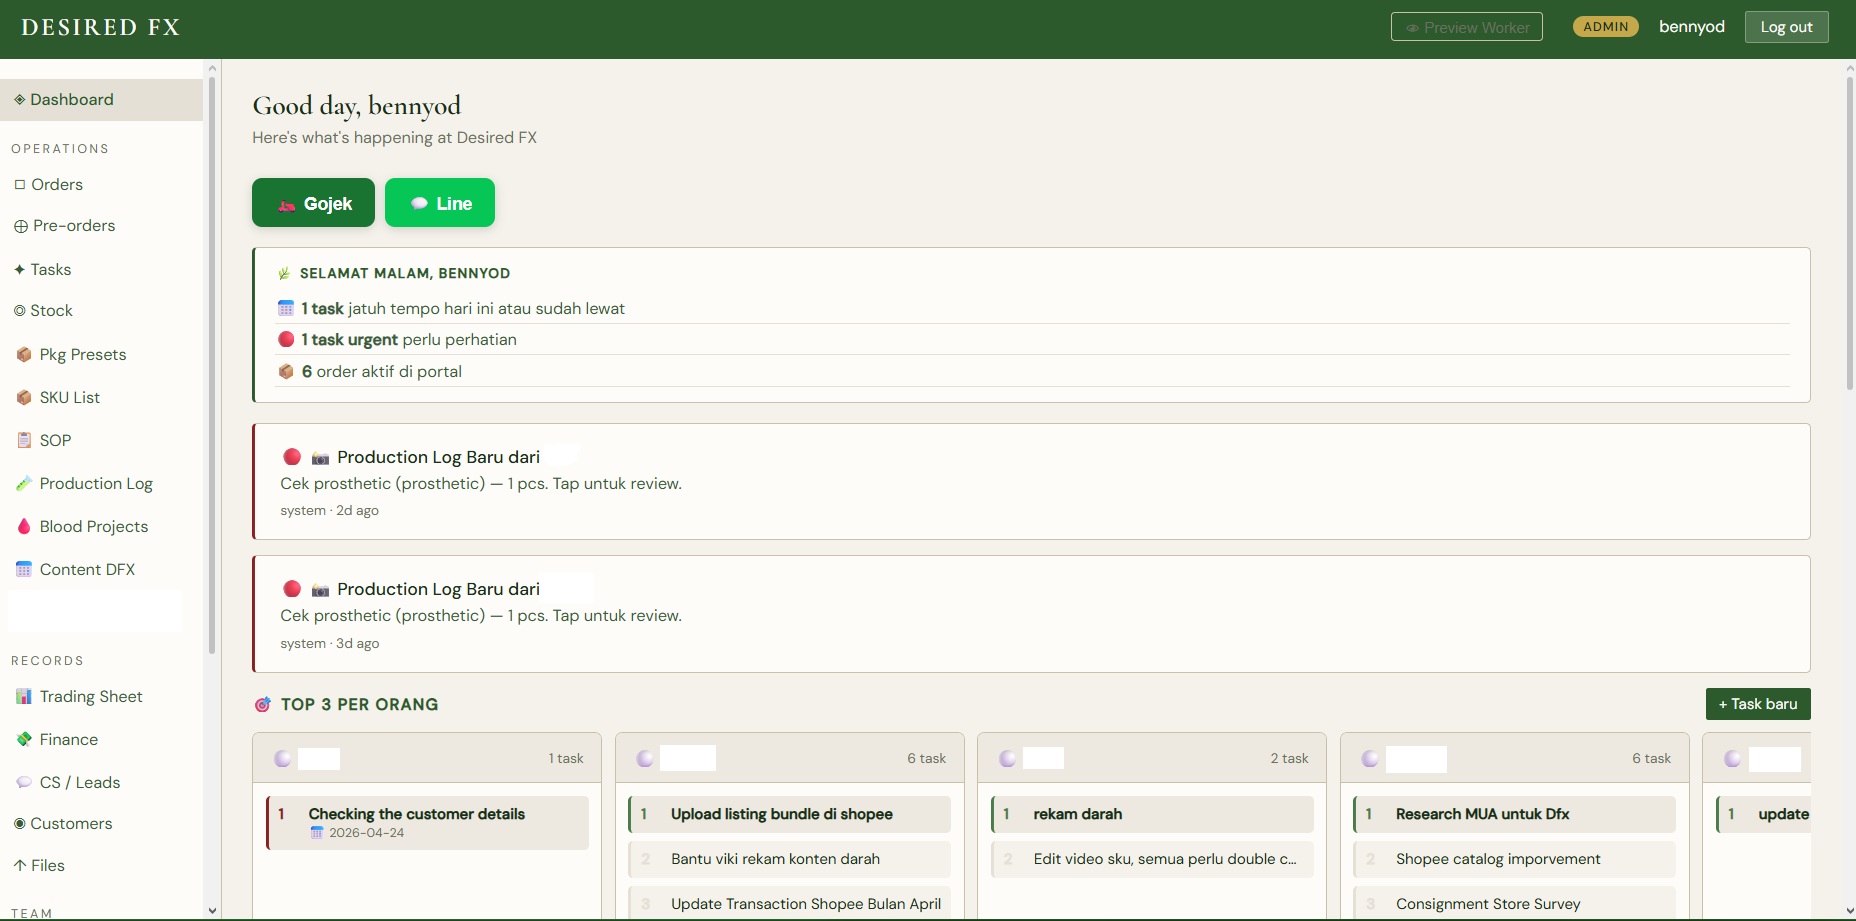Click the bennyod username in header
This screenshot has width=1856, height=921.
click(x=1692, y=27)
